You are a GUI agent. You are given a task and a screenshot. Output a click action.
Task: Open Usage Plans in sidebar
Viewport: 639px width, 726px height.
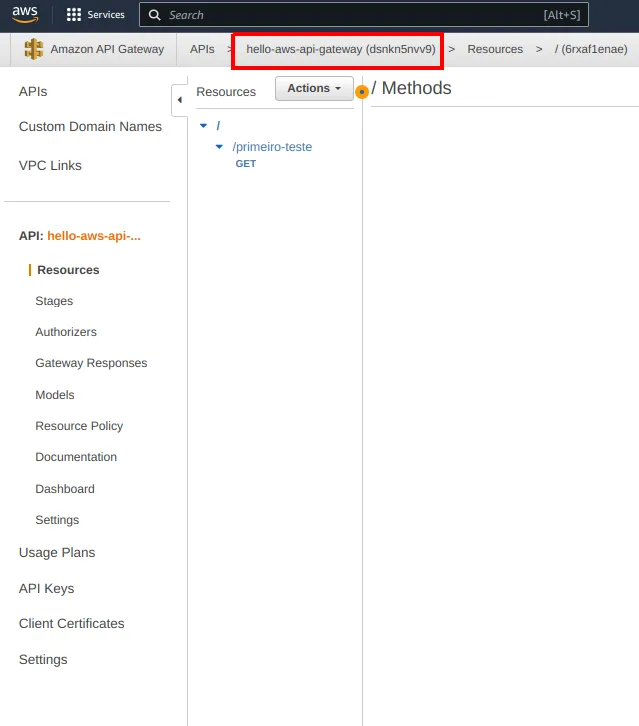[57, 552]
